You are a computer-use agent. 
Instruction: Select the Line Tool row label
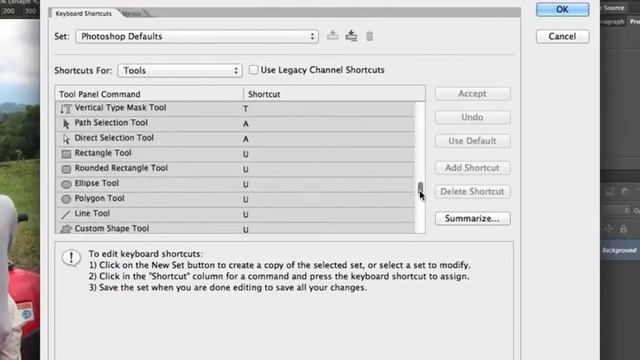tap(92, 213)
